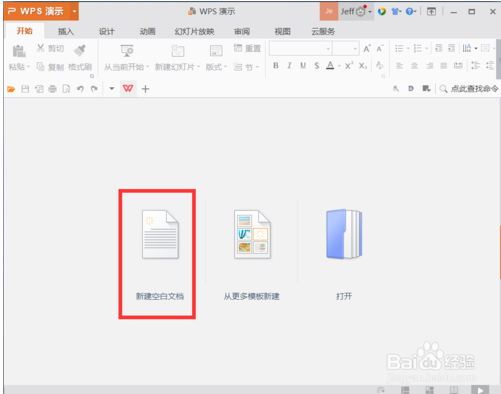Image resolution: width=501 pixels, height=394 pixels.
Task: Toggle distributed paragraph alignment
Action: click(x=458, y=66)
